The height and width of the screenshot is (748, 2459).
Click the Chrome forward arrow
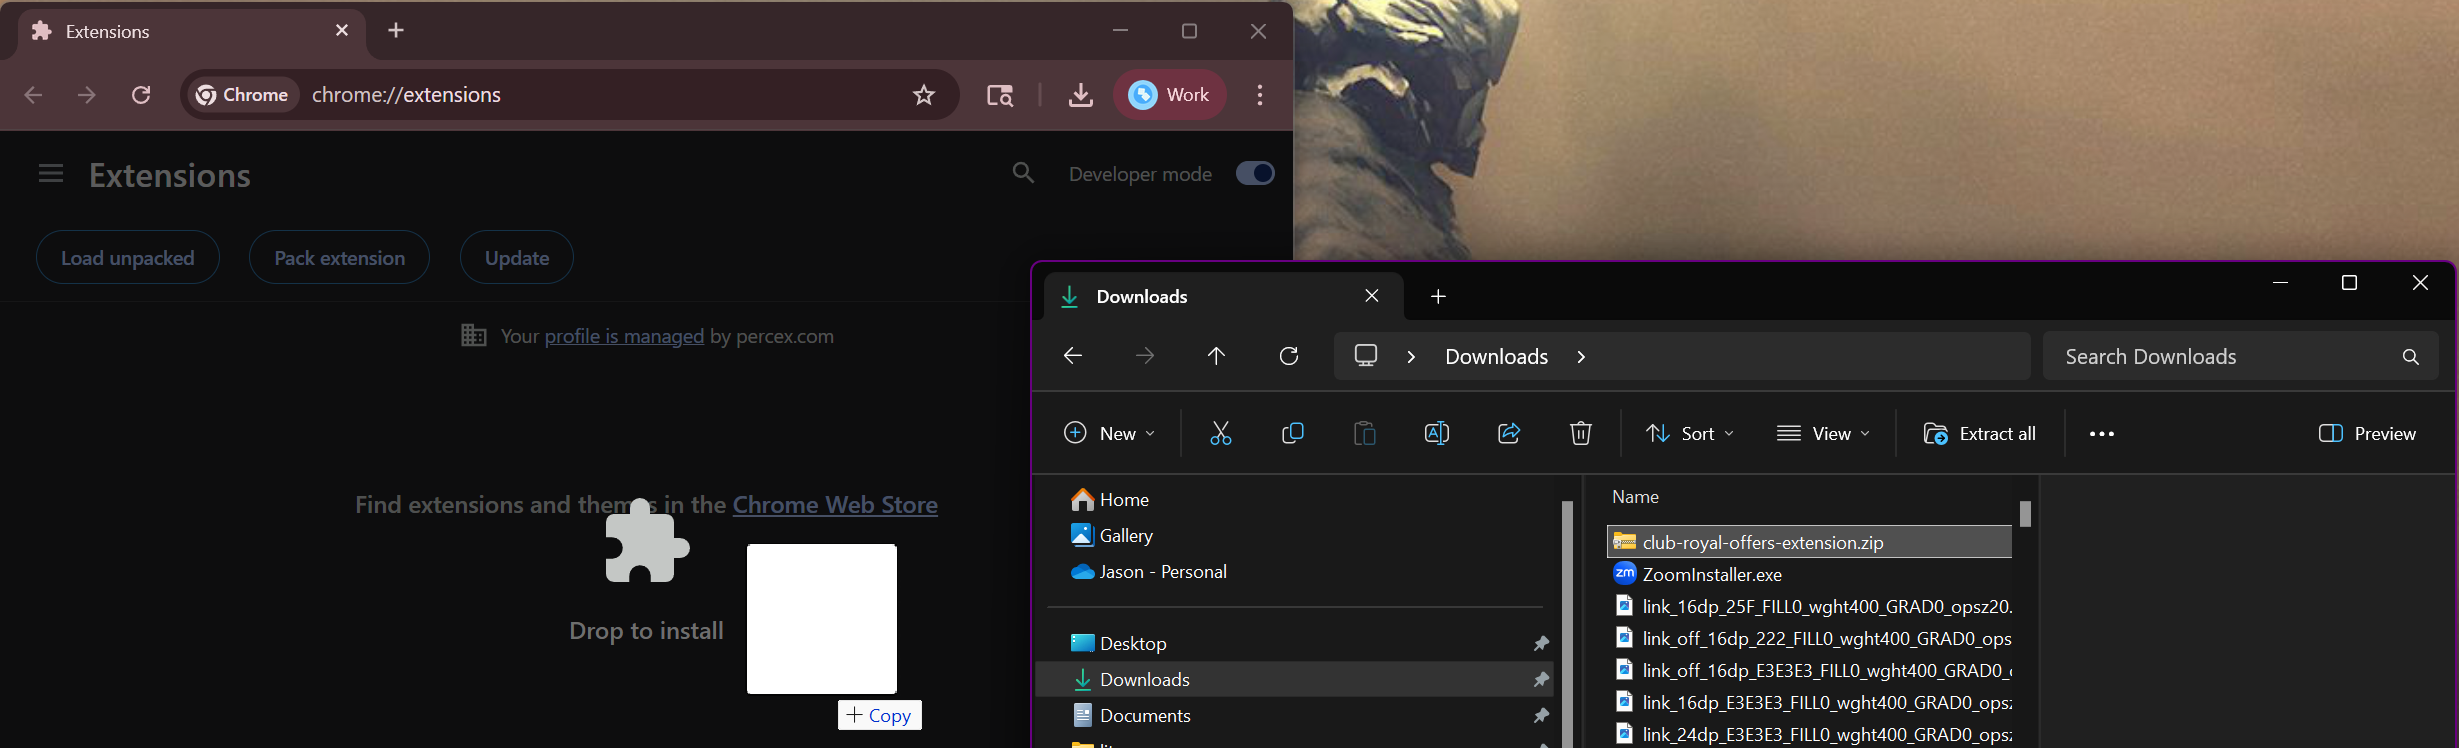click(87, 95)
